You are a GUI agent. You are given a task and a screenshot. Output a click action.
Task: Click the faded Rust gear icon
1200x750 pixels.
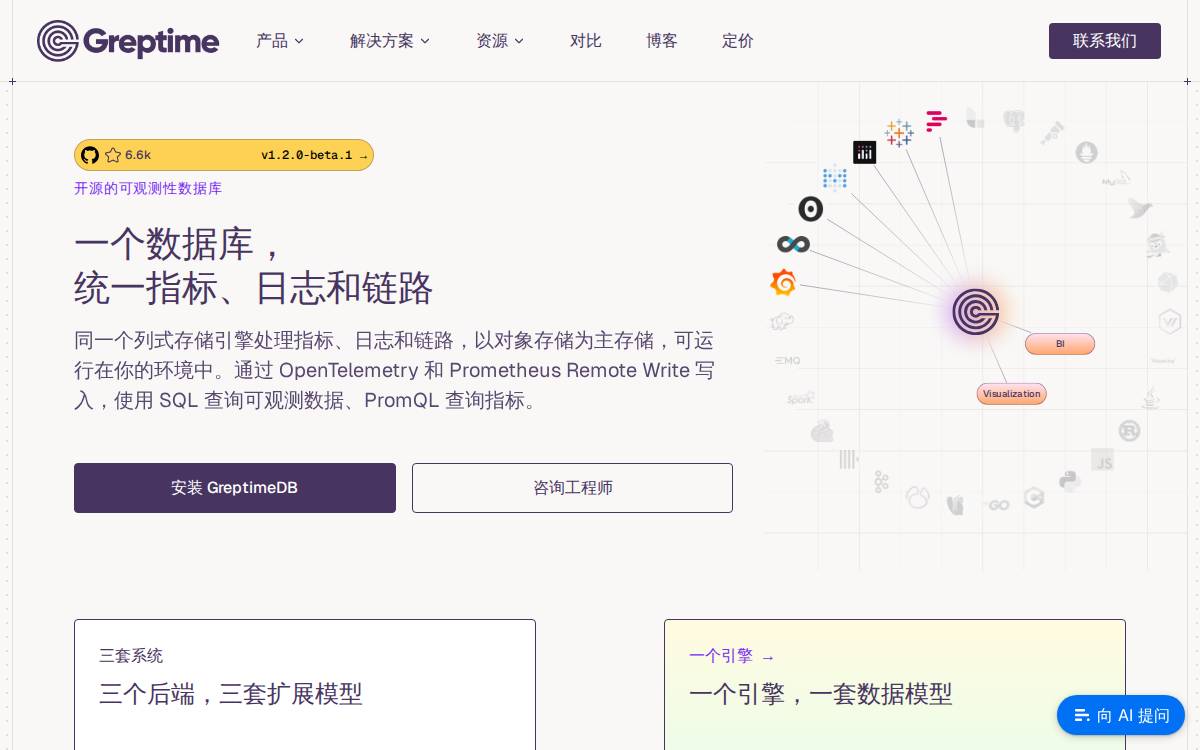pos(1130,431)
